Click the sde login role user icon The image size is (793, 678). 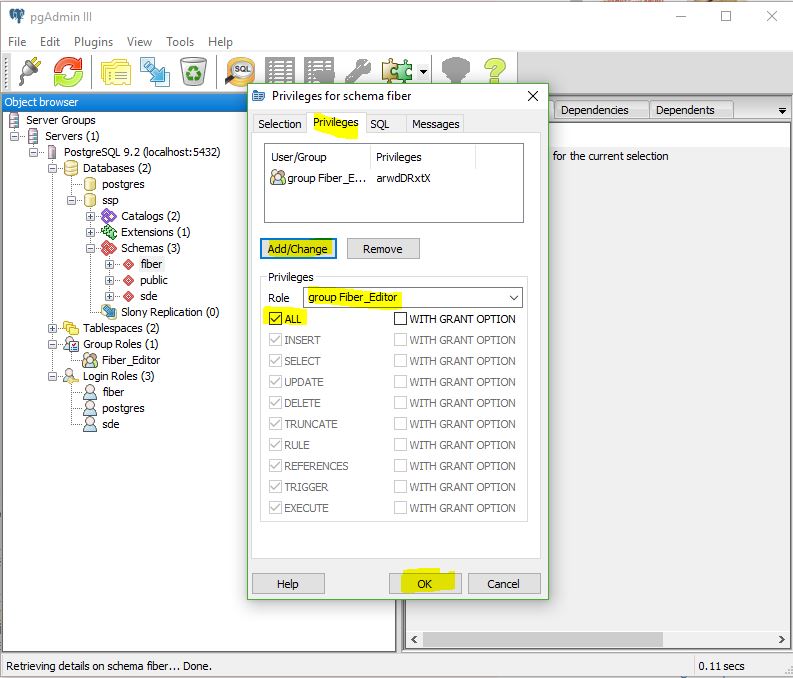tap(90, 424)
